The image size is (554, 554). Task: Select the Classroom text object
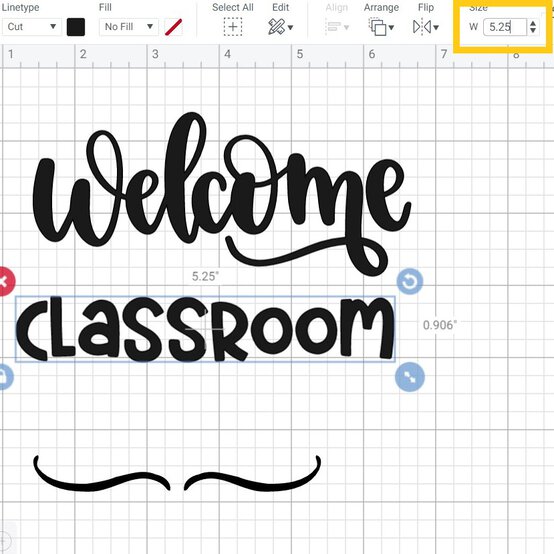click(x=205, y=329)
